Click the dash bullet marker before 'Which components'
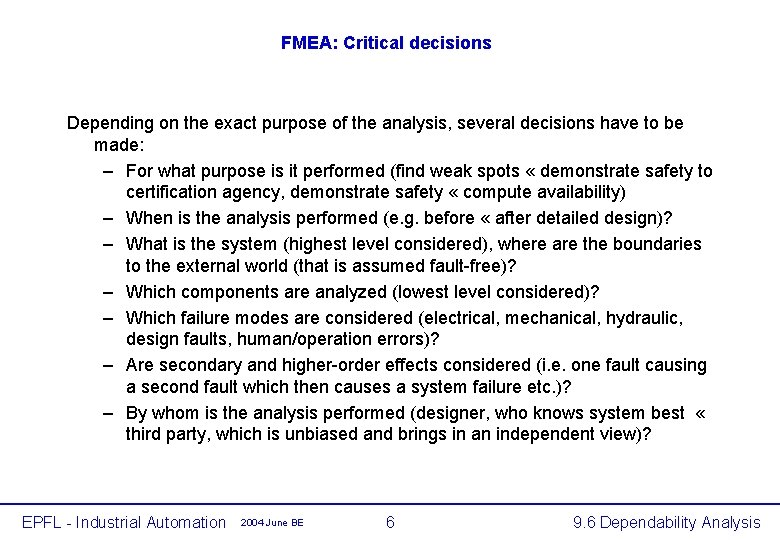The height and width of the screenshot is (540, 780). (x=108, y=292)
